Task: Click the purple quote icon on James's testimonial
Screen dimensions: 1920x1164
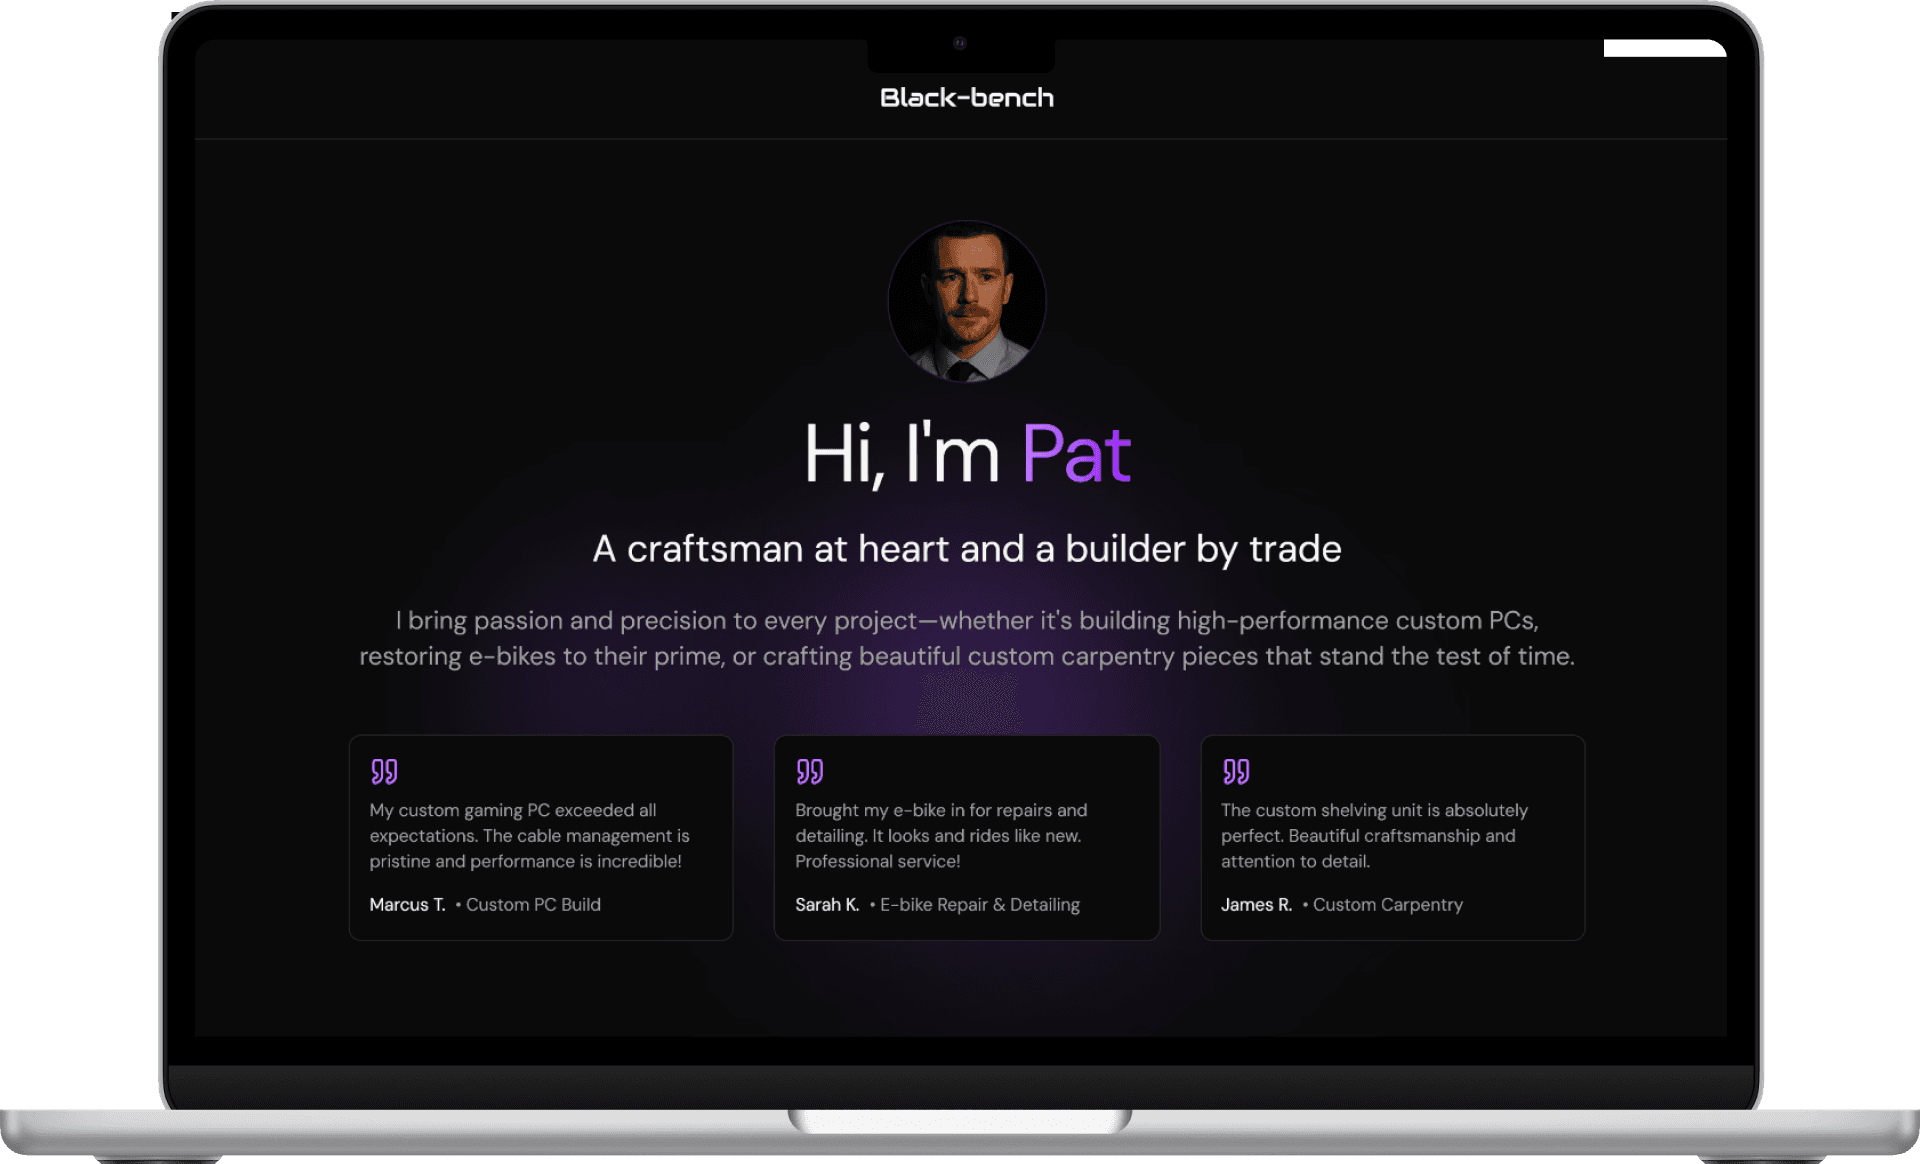Action: (x=1236, y=771)
